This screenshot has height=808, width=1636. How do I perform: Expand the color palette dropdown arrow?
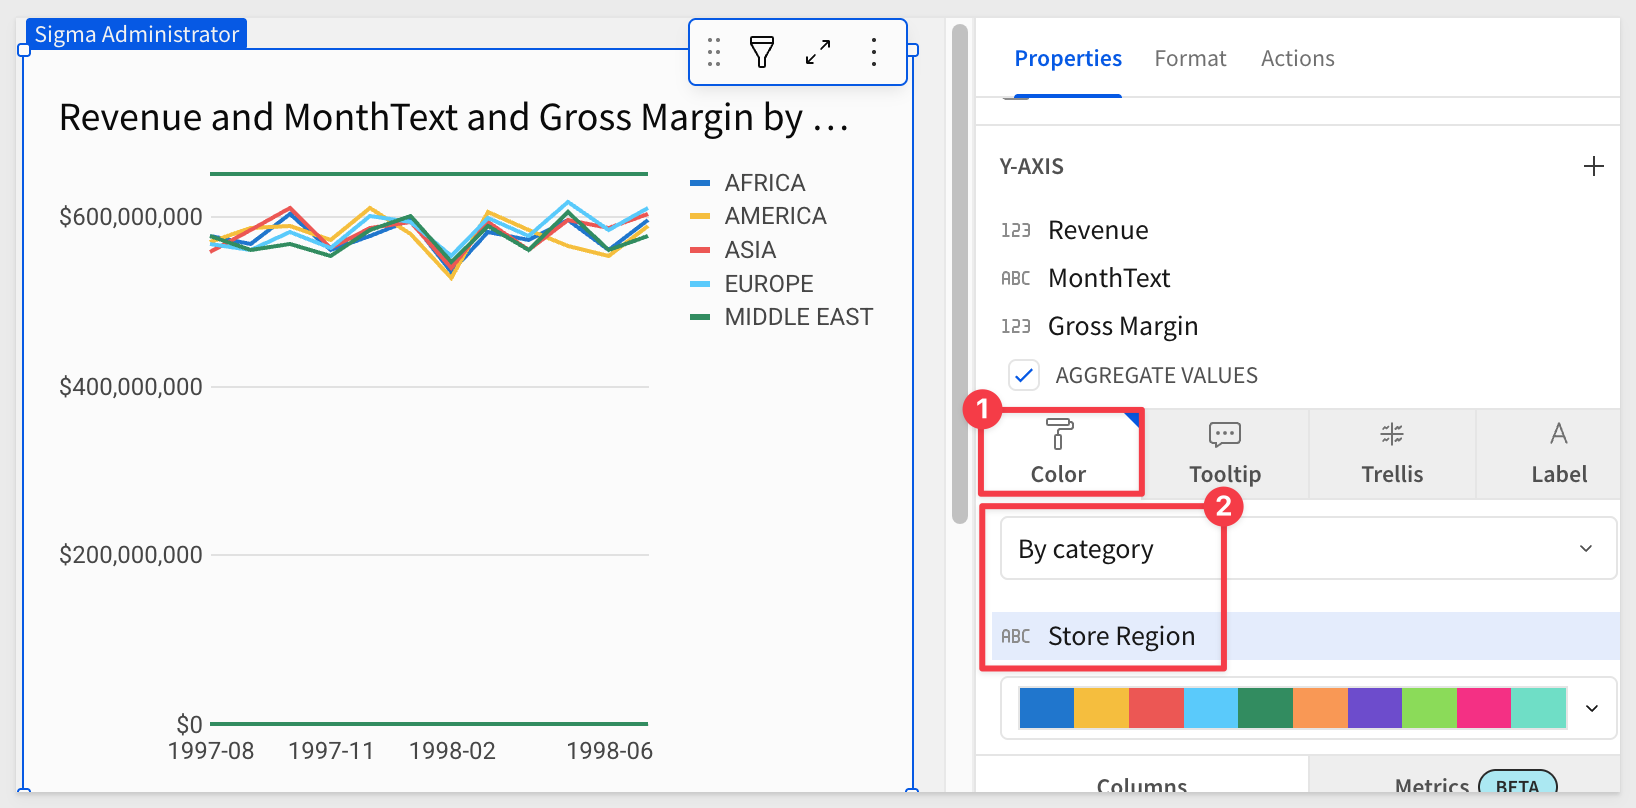pos(1592,708)
